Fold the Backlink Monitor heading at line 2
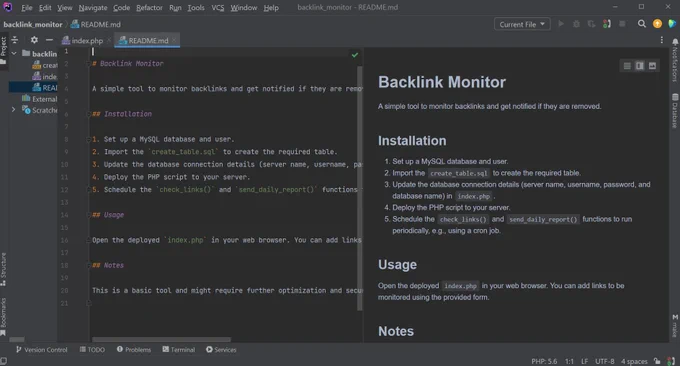This screenshot has height=366, width=680. click(88, 64)
